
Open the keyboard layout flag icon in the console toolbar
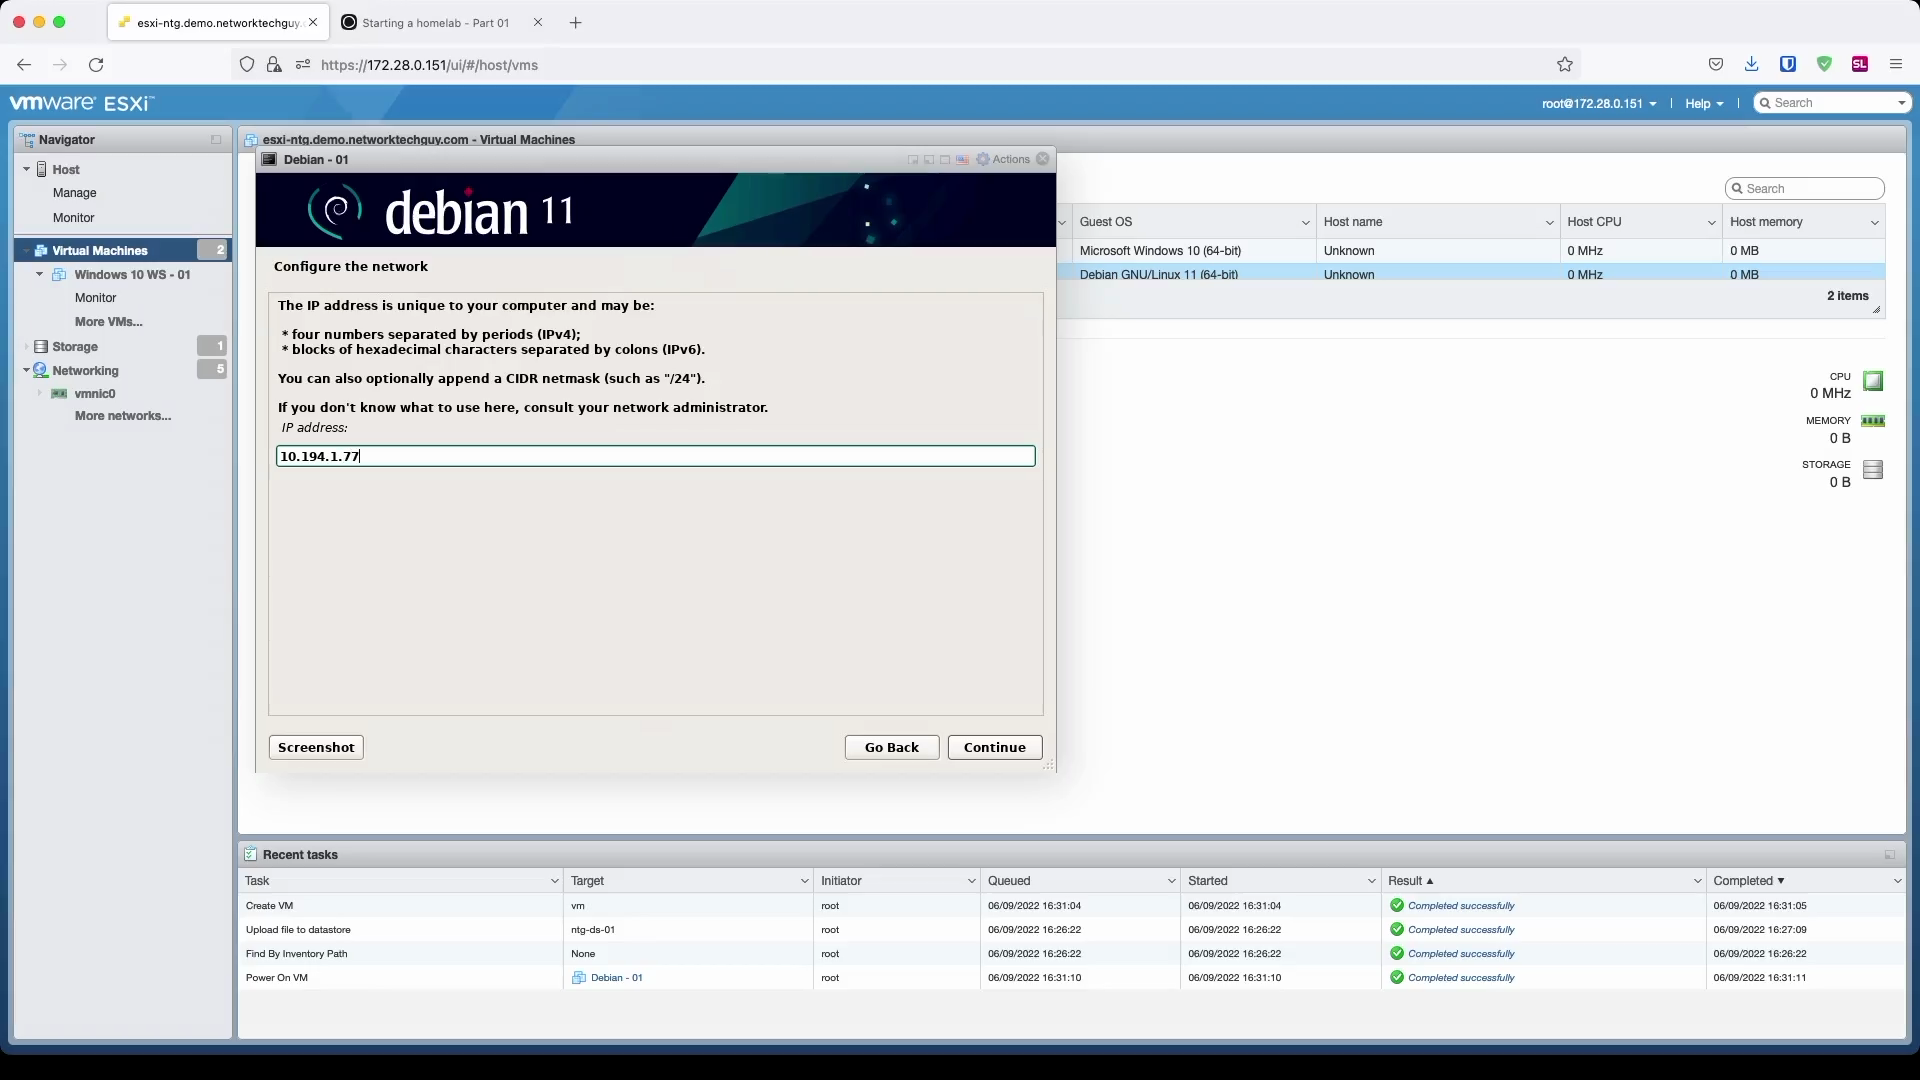962,160
